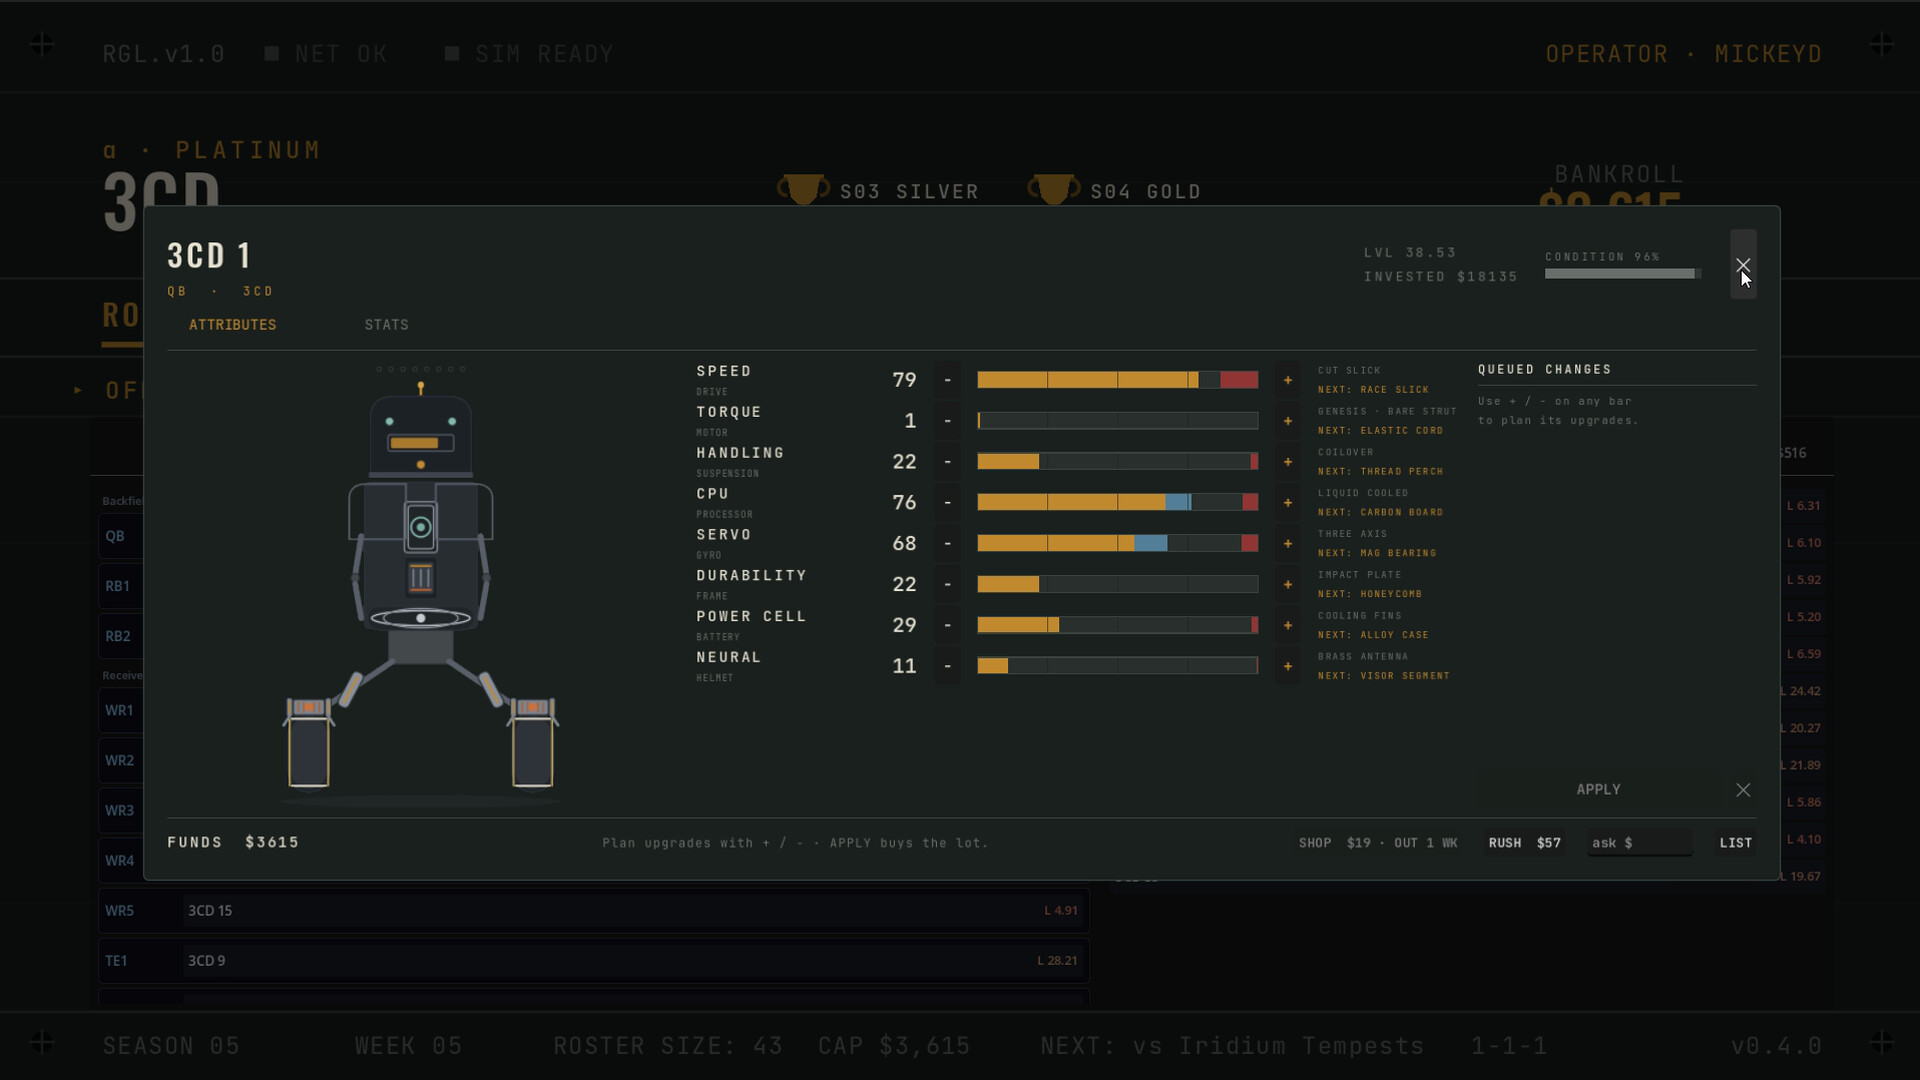Image resolution: width=1920 pixels, height=1080 pixels.
Task: Decrease NEURAL with its minus button
Action: click(x=947, y=667)
